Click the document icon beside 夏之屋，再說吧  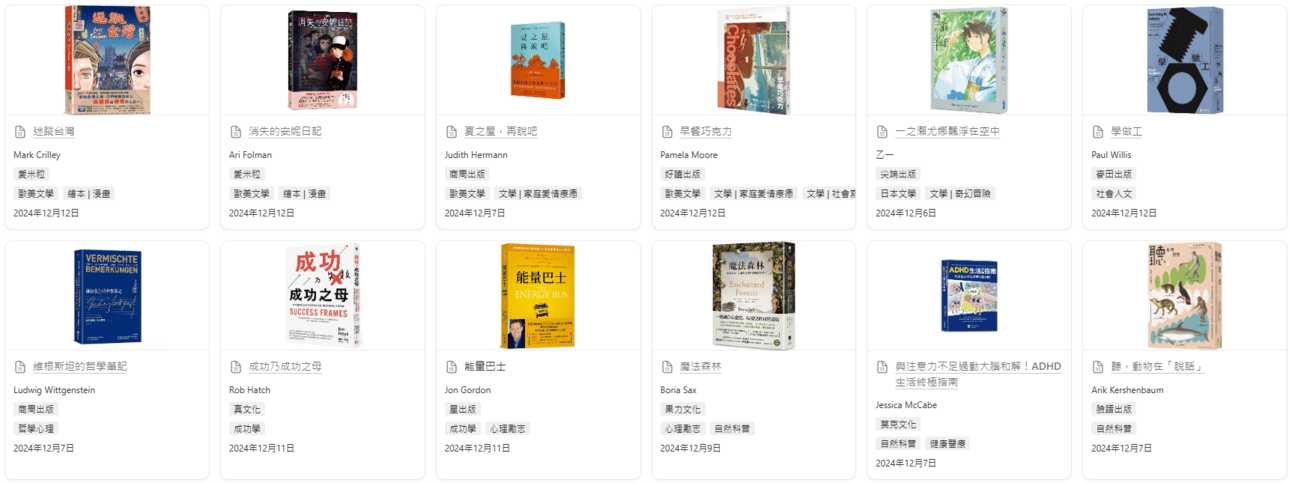click(452, 132)
